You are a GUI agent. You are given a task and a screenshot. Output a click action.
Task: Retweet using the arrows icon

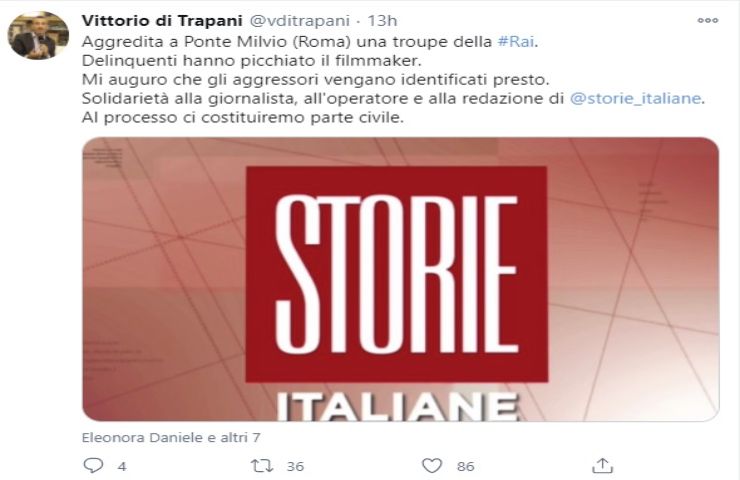pyautogui.click(x=261, y=466)
